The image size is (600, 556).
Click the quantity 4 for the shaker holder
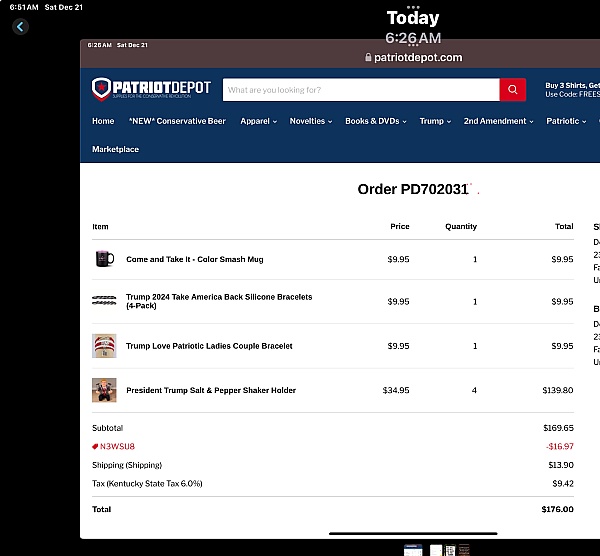coord(474,390)
